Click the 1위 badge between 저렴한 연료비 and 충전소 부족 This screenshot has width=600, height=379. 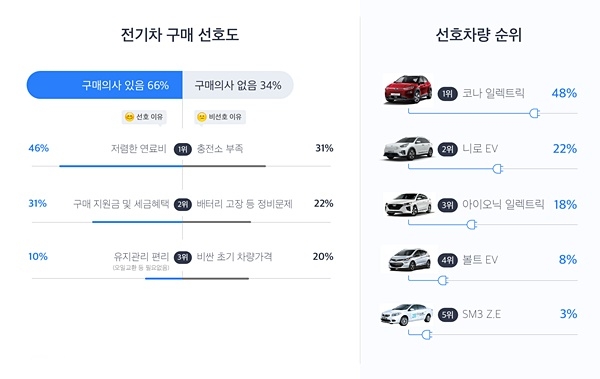(x=183, y=149)
